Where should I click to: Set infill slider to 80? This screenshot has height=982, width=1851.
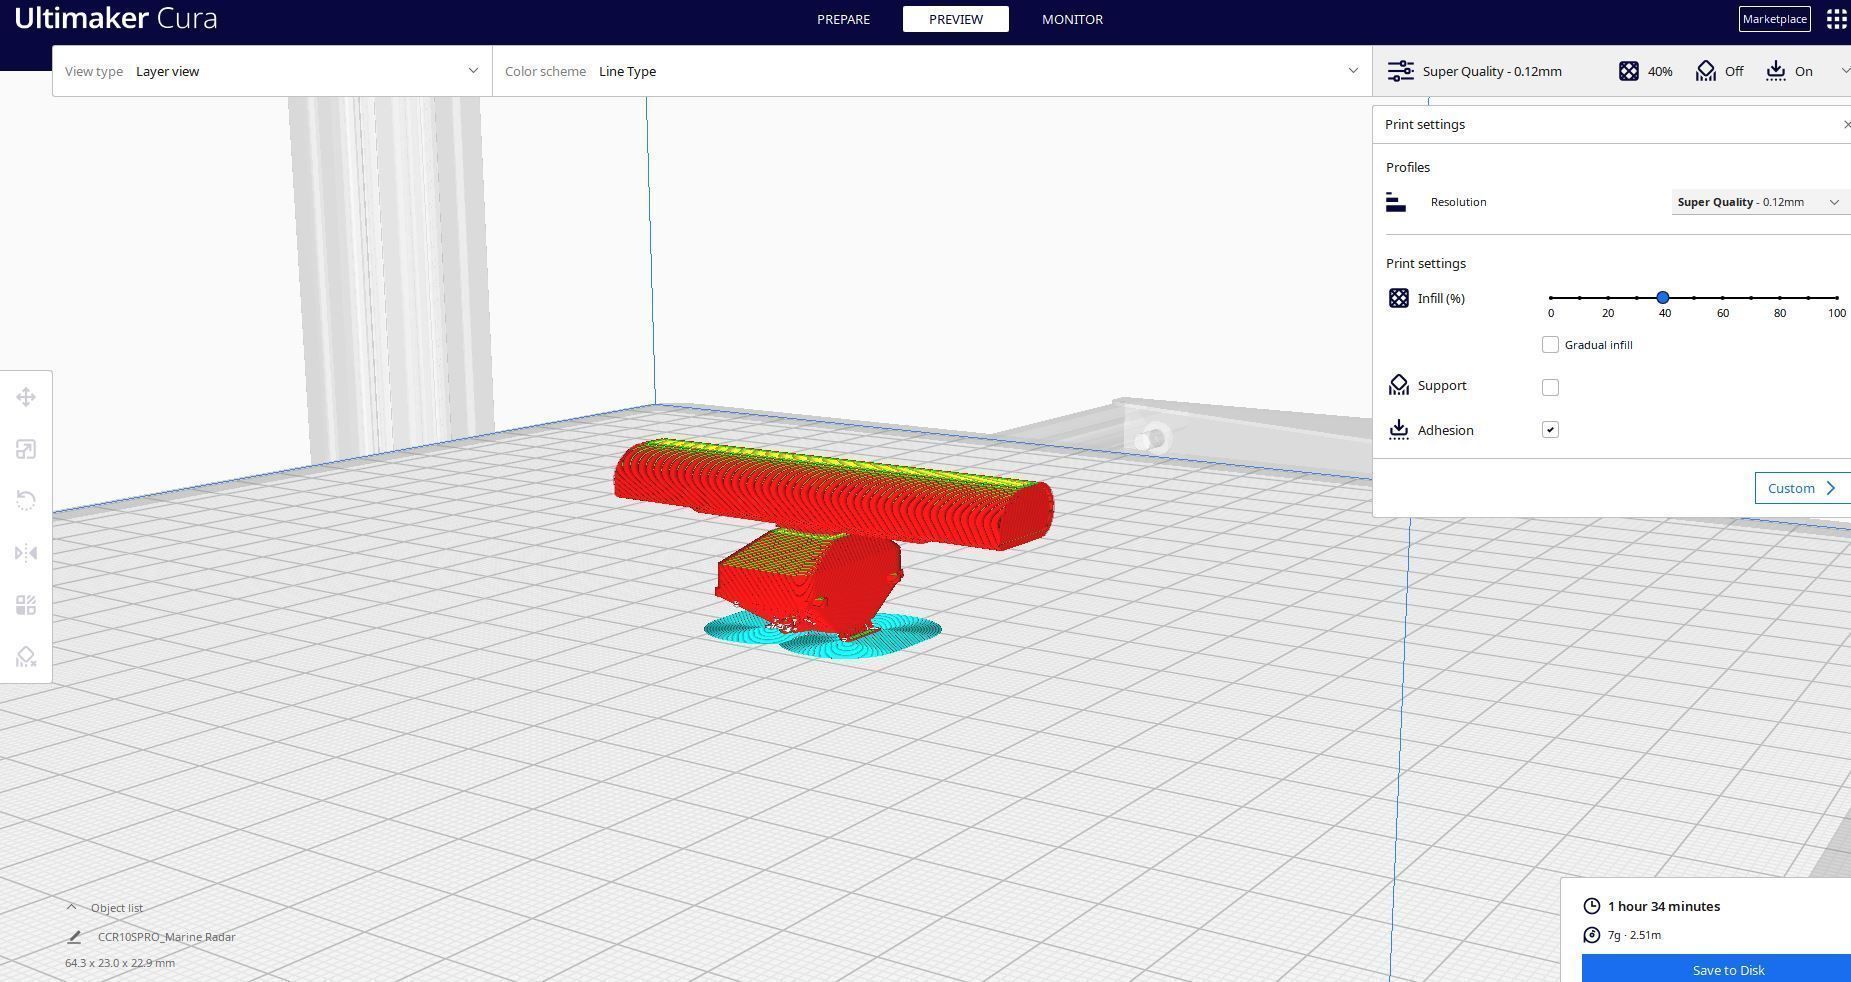tap(1780, 298)
